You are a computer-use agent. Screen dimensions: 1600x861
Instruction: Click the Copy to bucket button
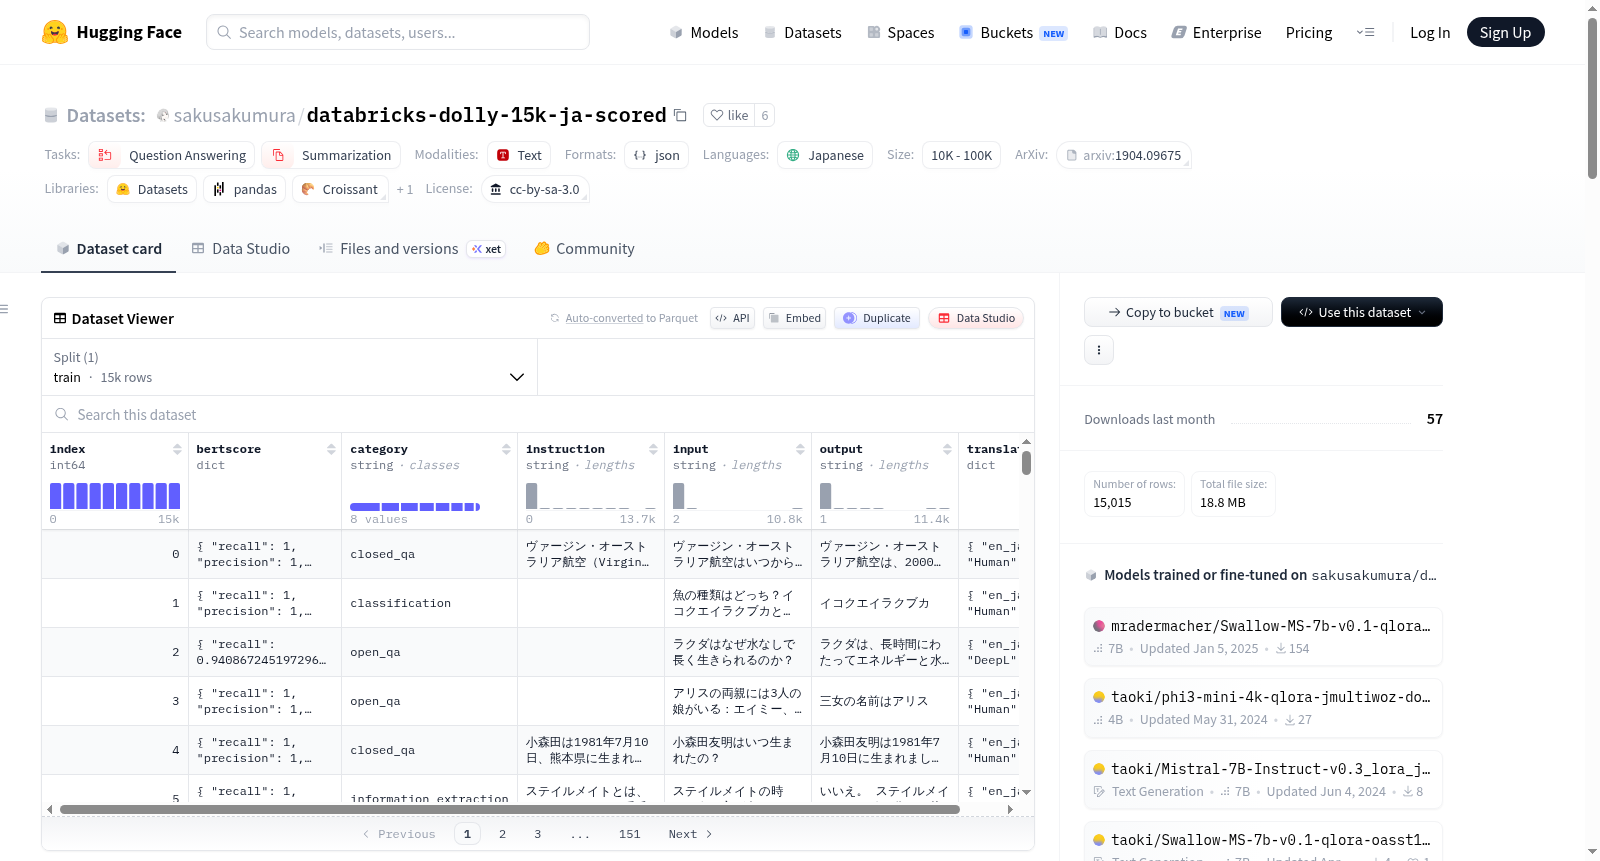tap(1178, 312)
